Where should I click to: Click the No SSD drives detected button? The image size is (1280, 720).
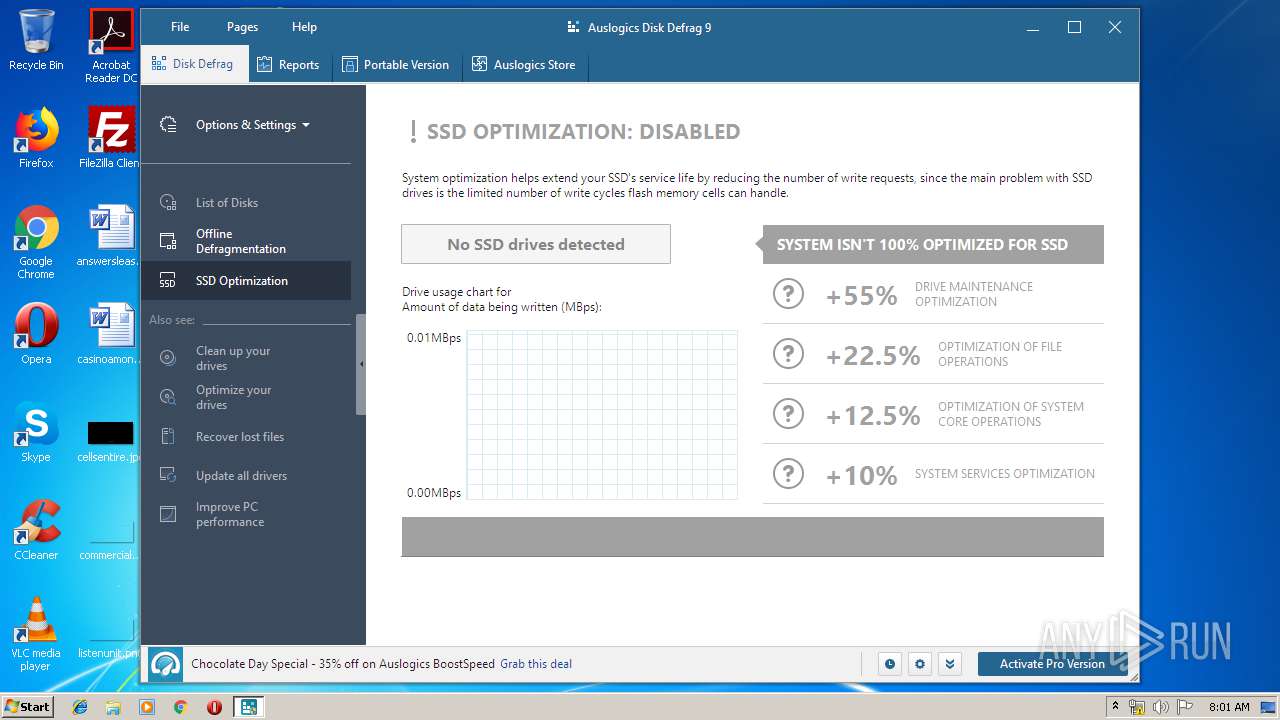pyautogui.click(x=536, y=244)
